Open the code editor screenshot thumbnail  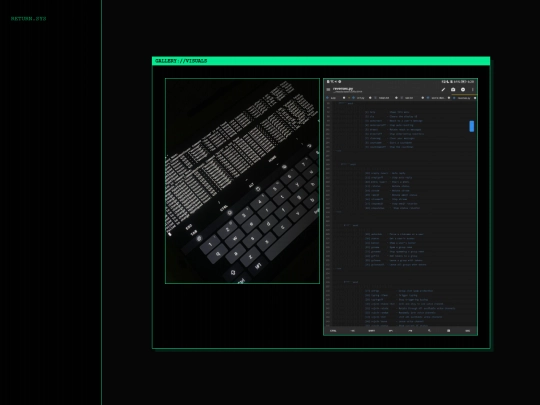(401, 207)
